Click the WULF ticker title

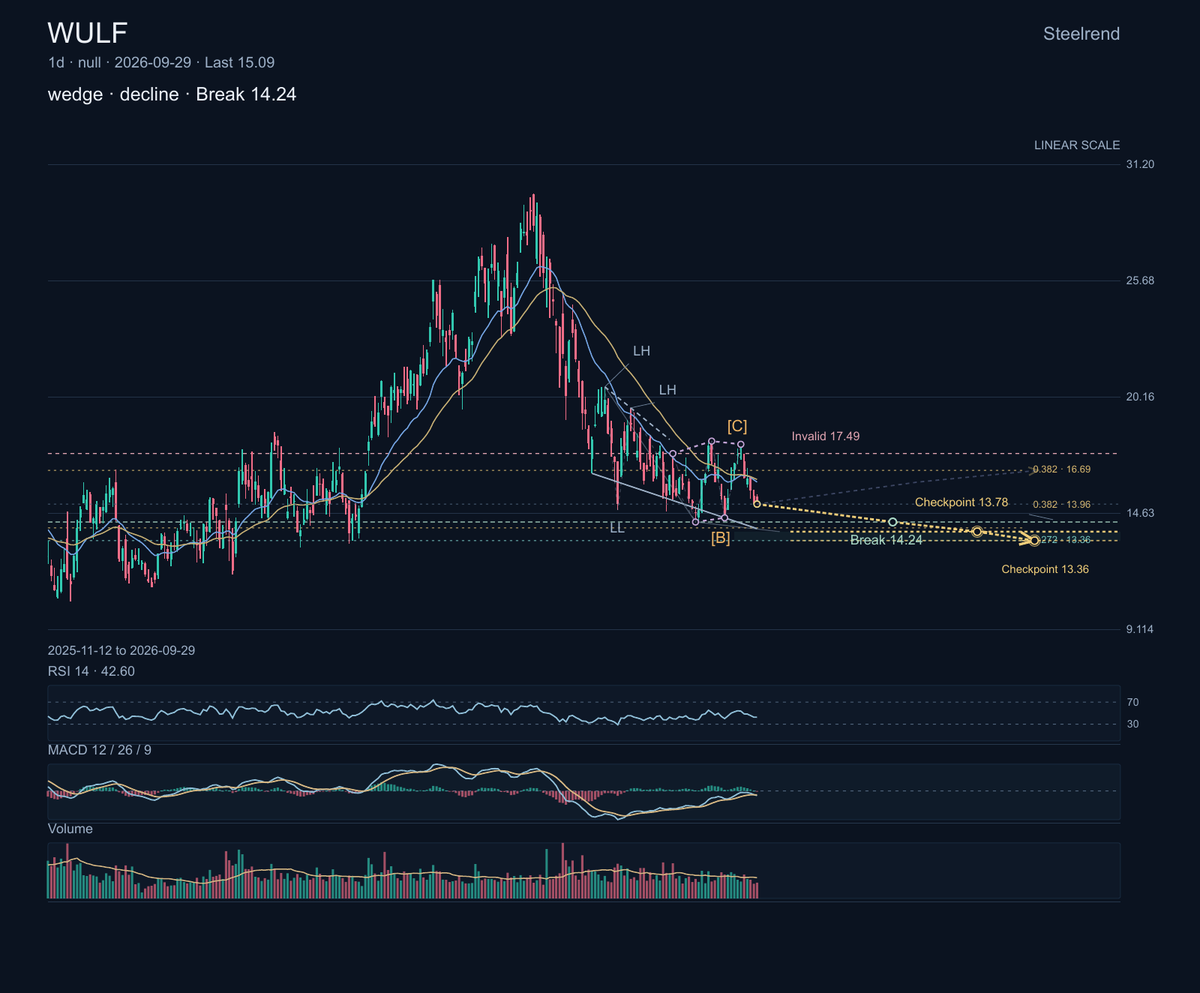point(88,33)
